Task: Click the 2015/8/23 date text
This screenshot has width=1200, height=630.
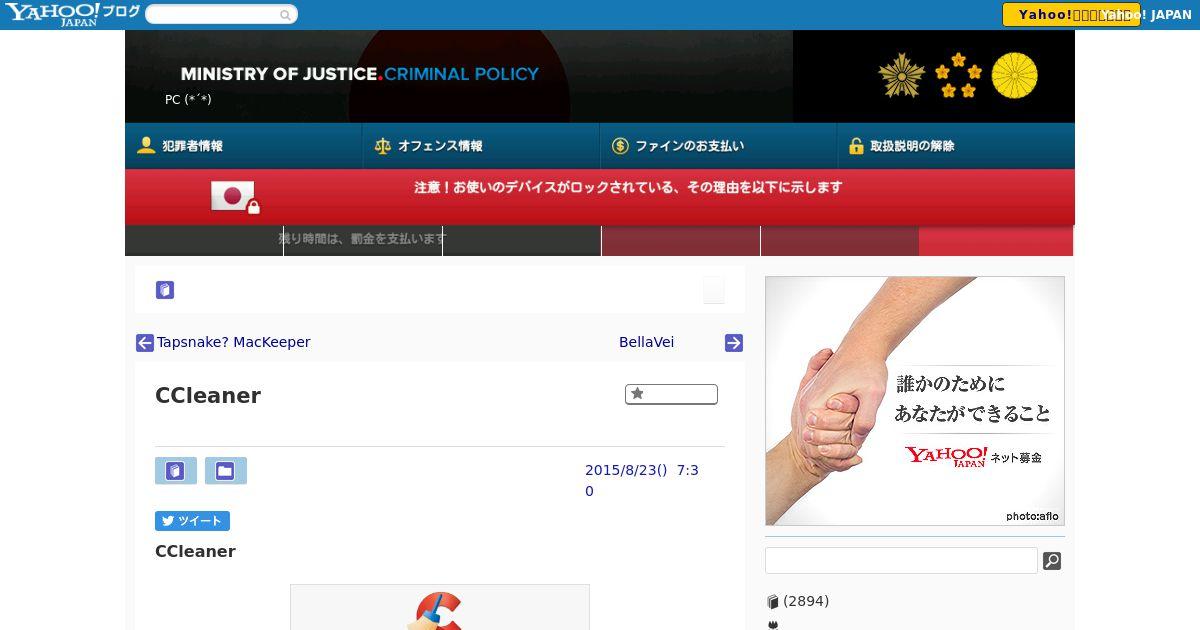Action: (642, 480)
